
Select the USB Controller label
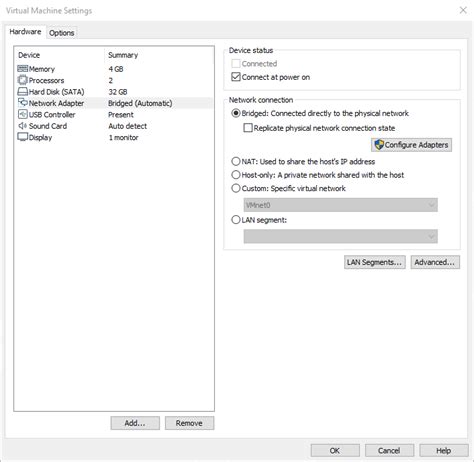(52, 115)
